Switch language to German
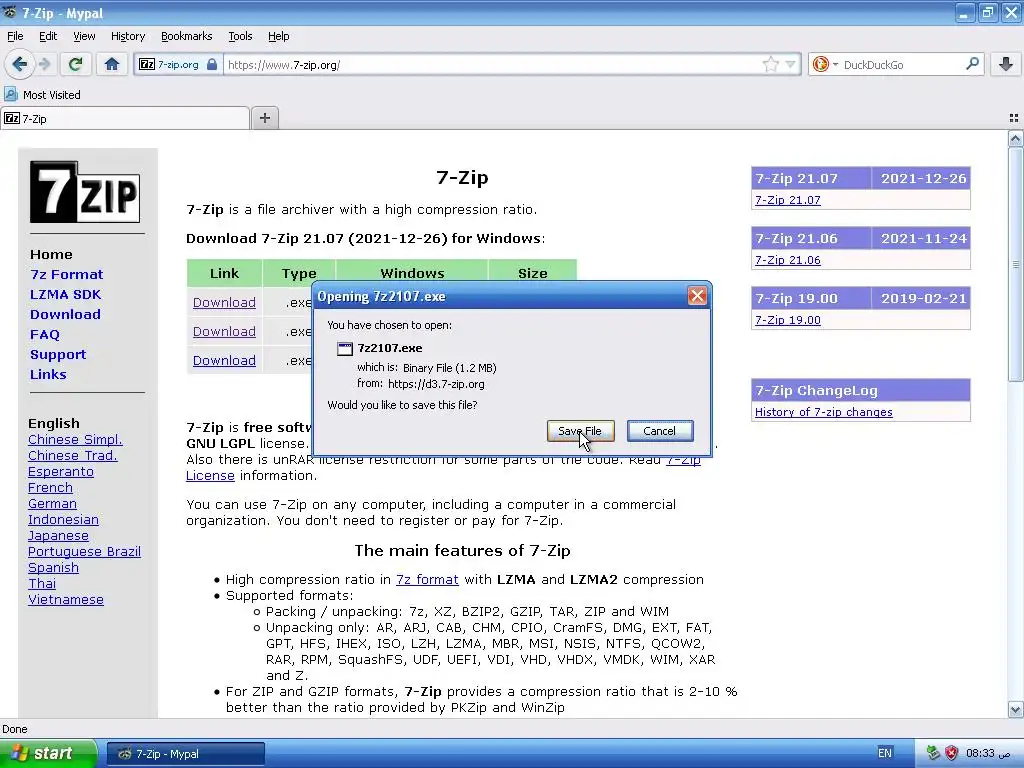 pyautogui.click(x=52, y=504)
